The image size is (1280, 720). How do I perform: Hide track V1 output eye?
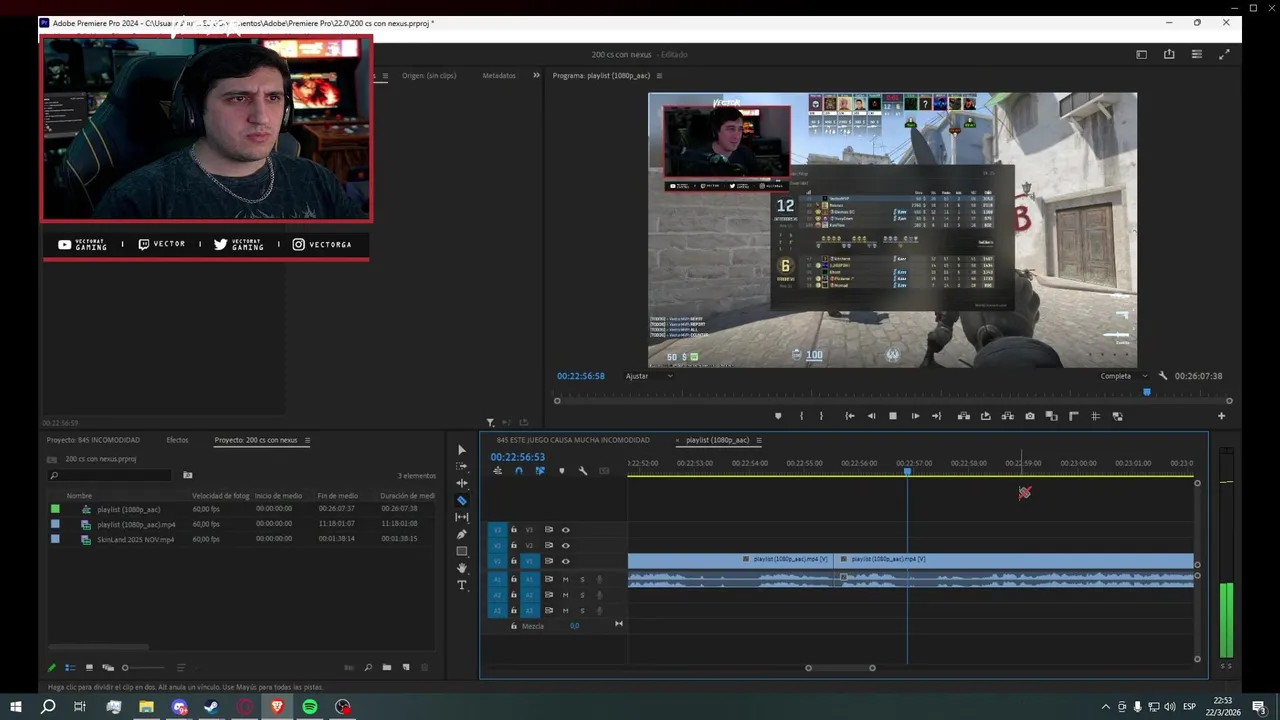(566, 561)
